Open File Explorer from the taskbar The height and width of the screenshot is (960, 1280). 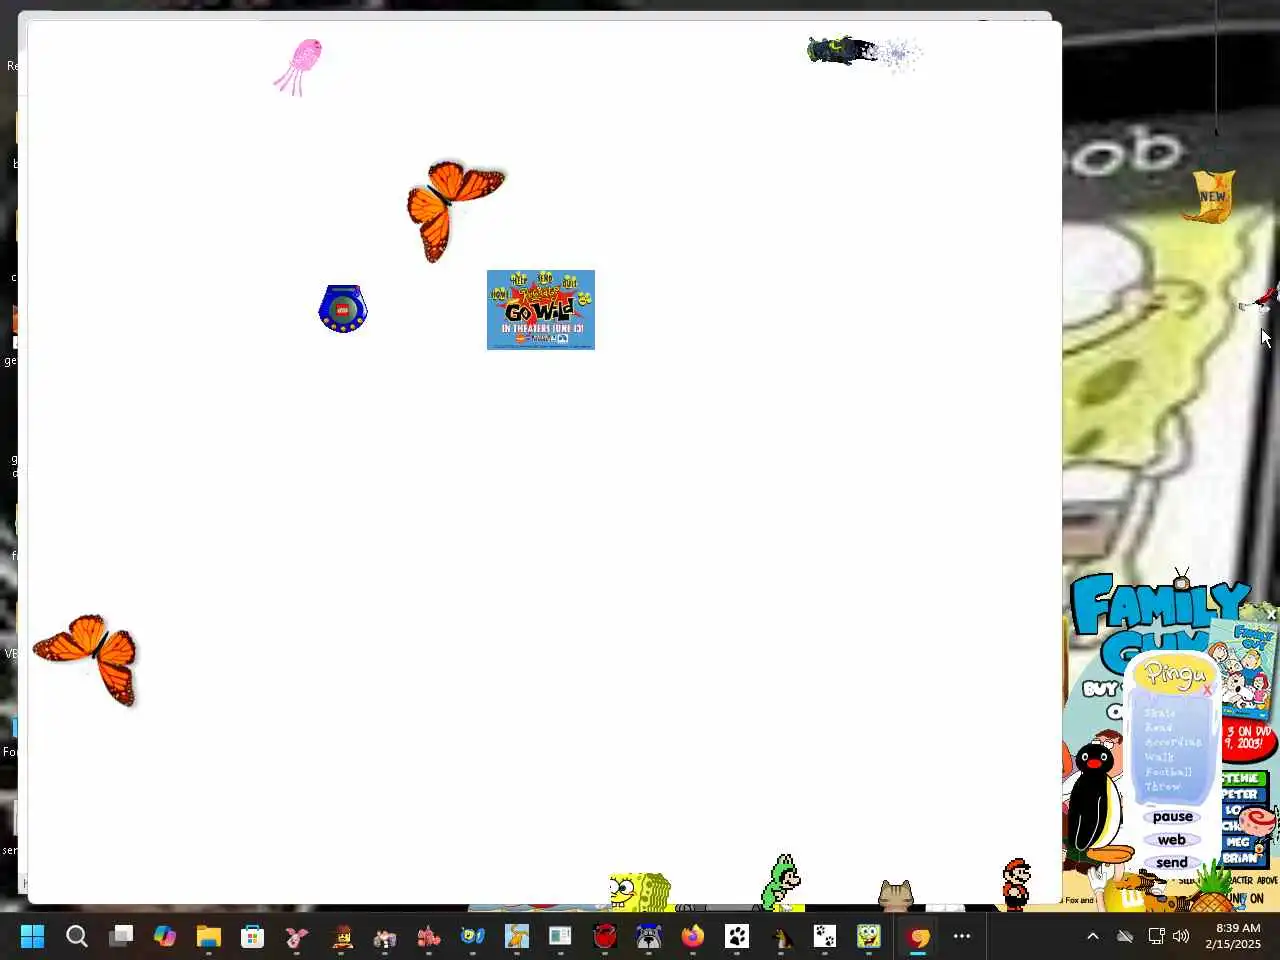click(x=209, y=936)
